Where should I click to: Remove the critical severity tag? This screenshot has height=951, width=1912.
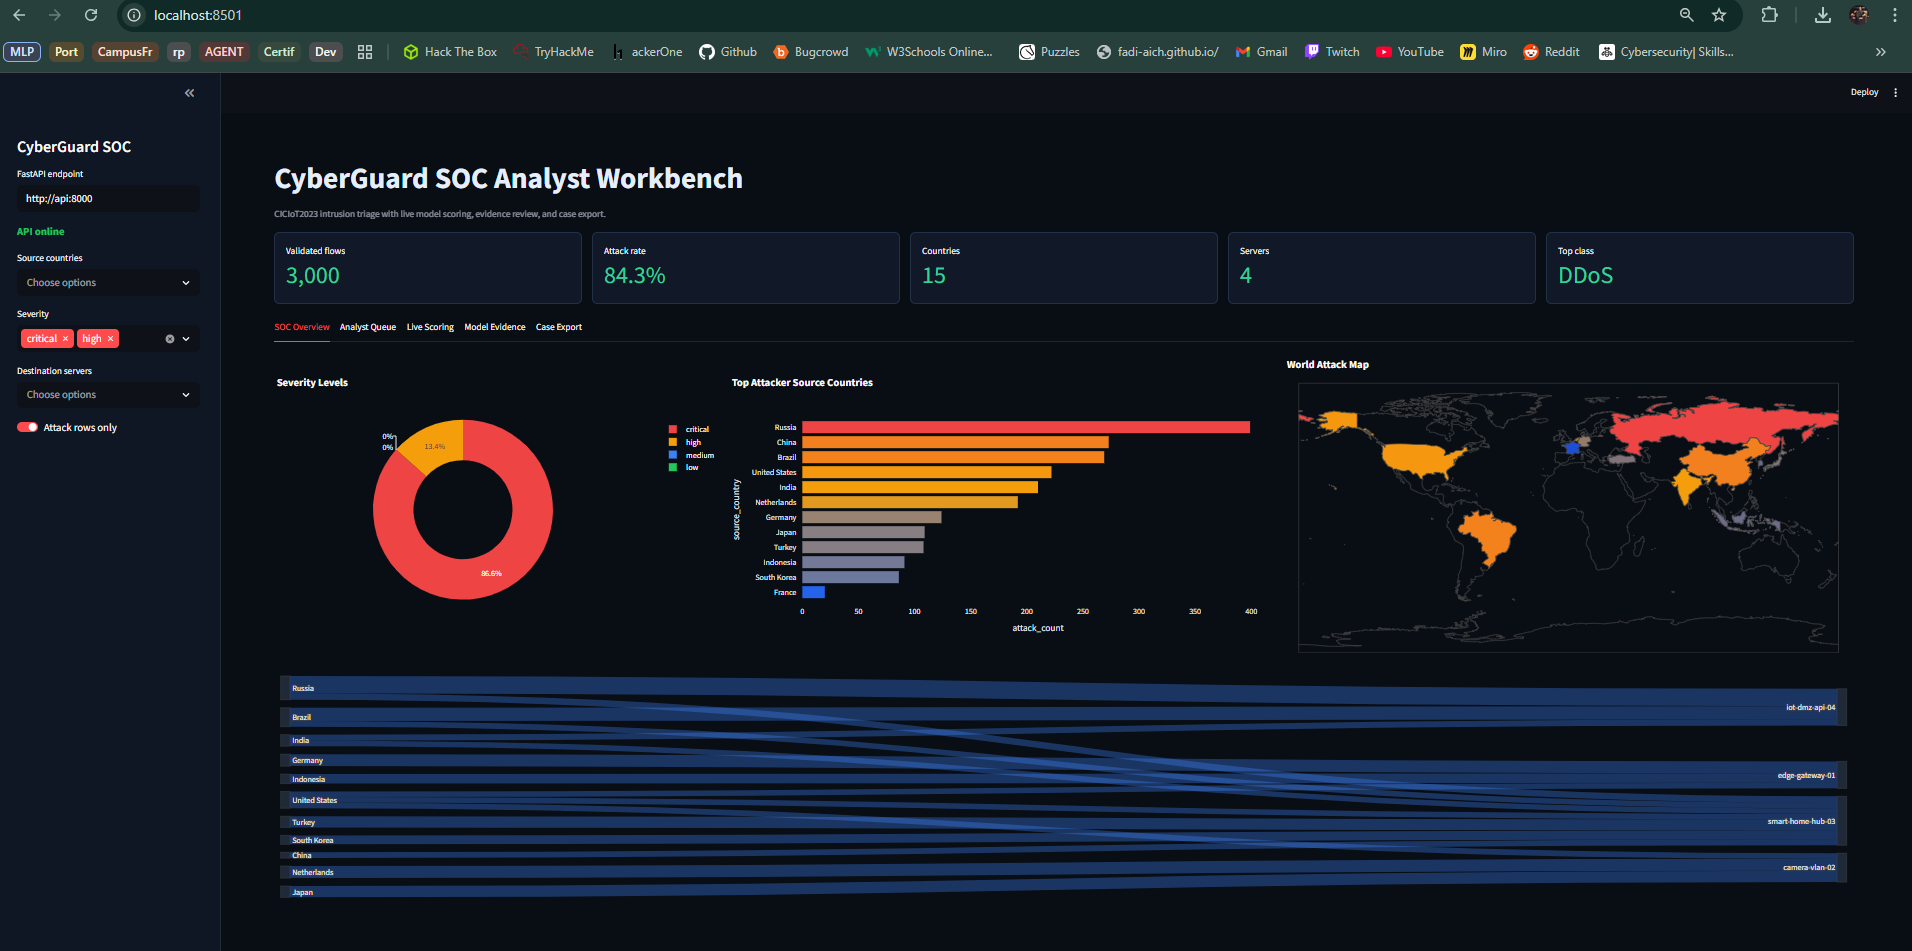[66, 339]
